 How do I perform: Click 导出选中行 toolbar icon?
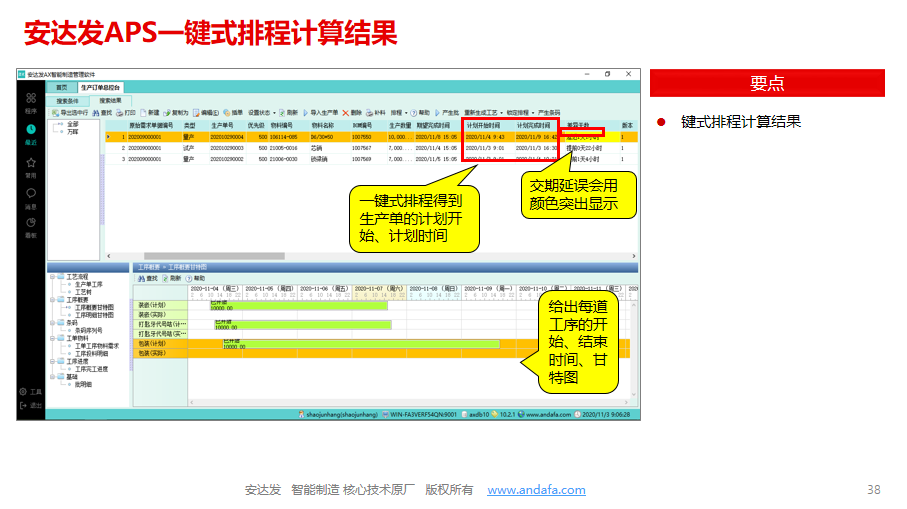(55, 113)
